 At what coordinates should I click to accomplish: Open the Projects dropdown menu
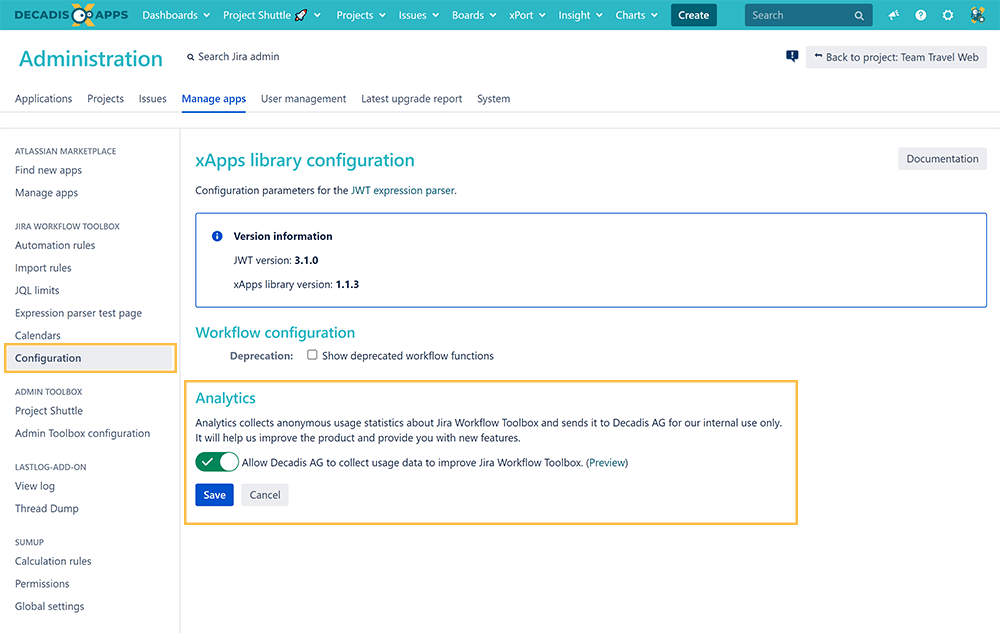click(x=361, y=15)
